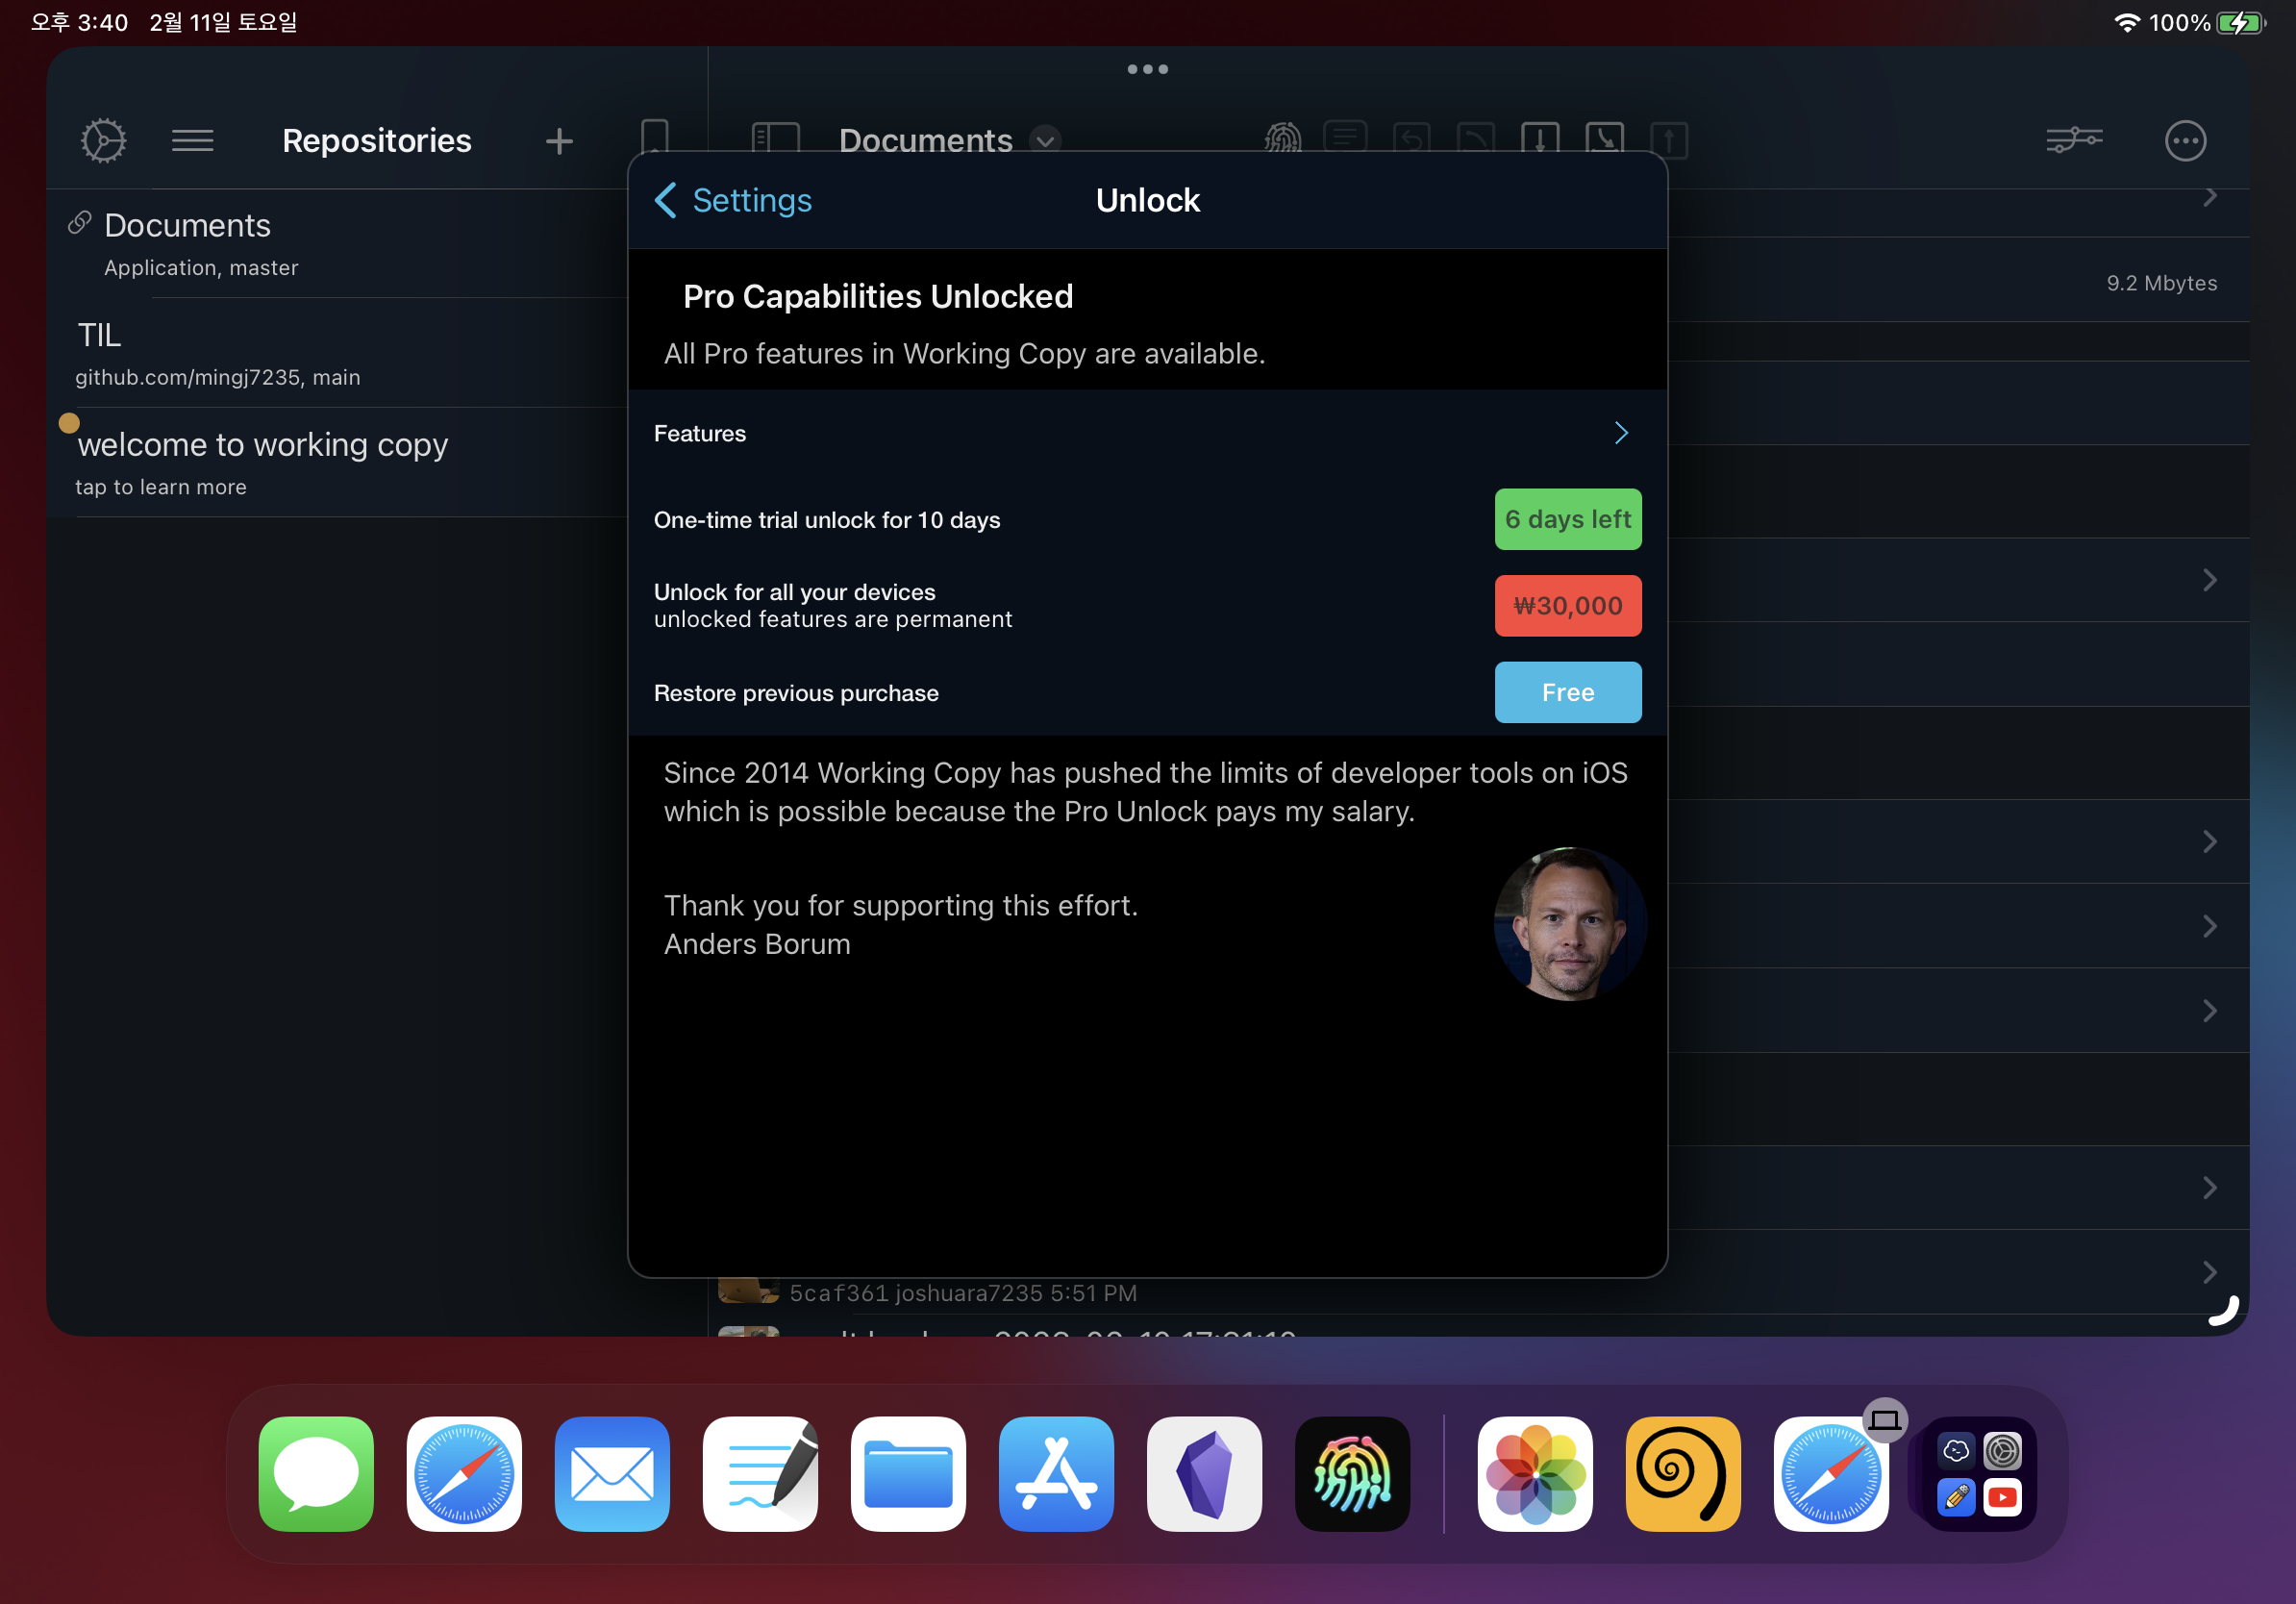Tap the 9.2 Mbytes size text
Screen dimensions: 2296x1604
(x=2161, y=283)
